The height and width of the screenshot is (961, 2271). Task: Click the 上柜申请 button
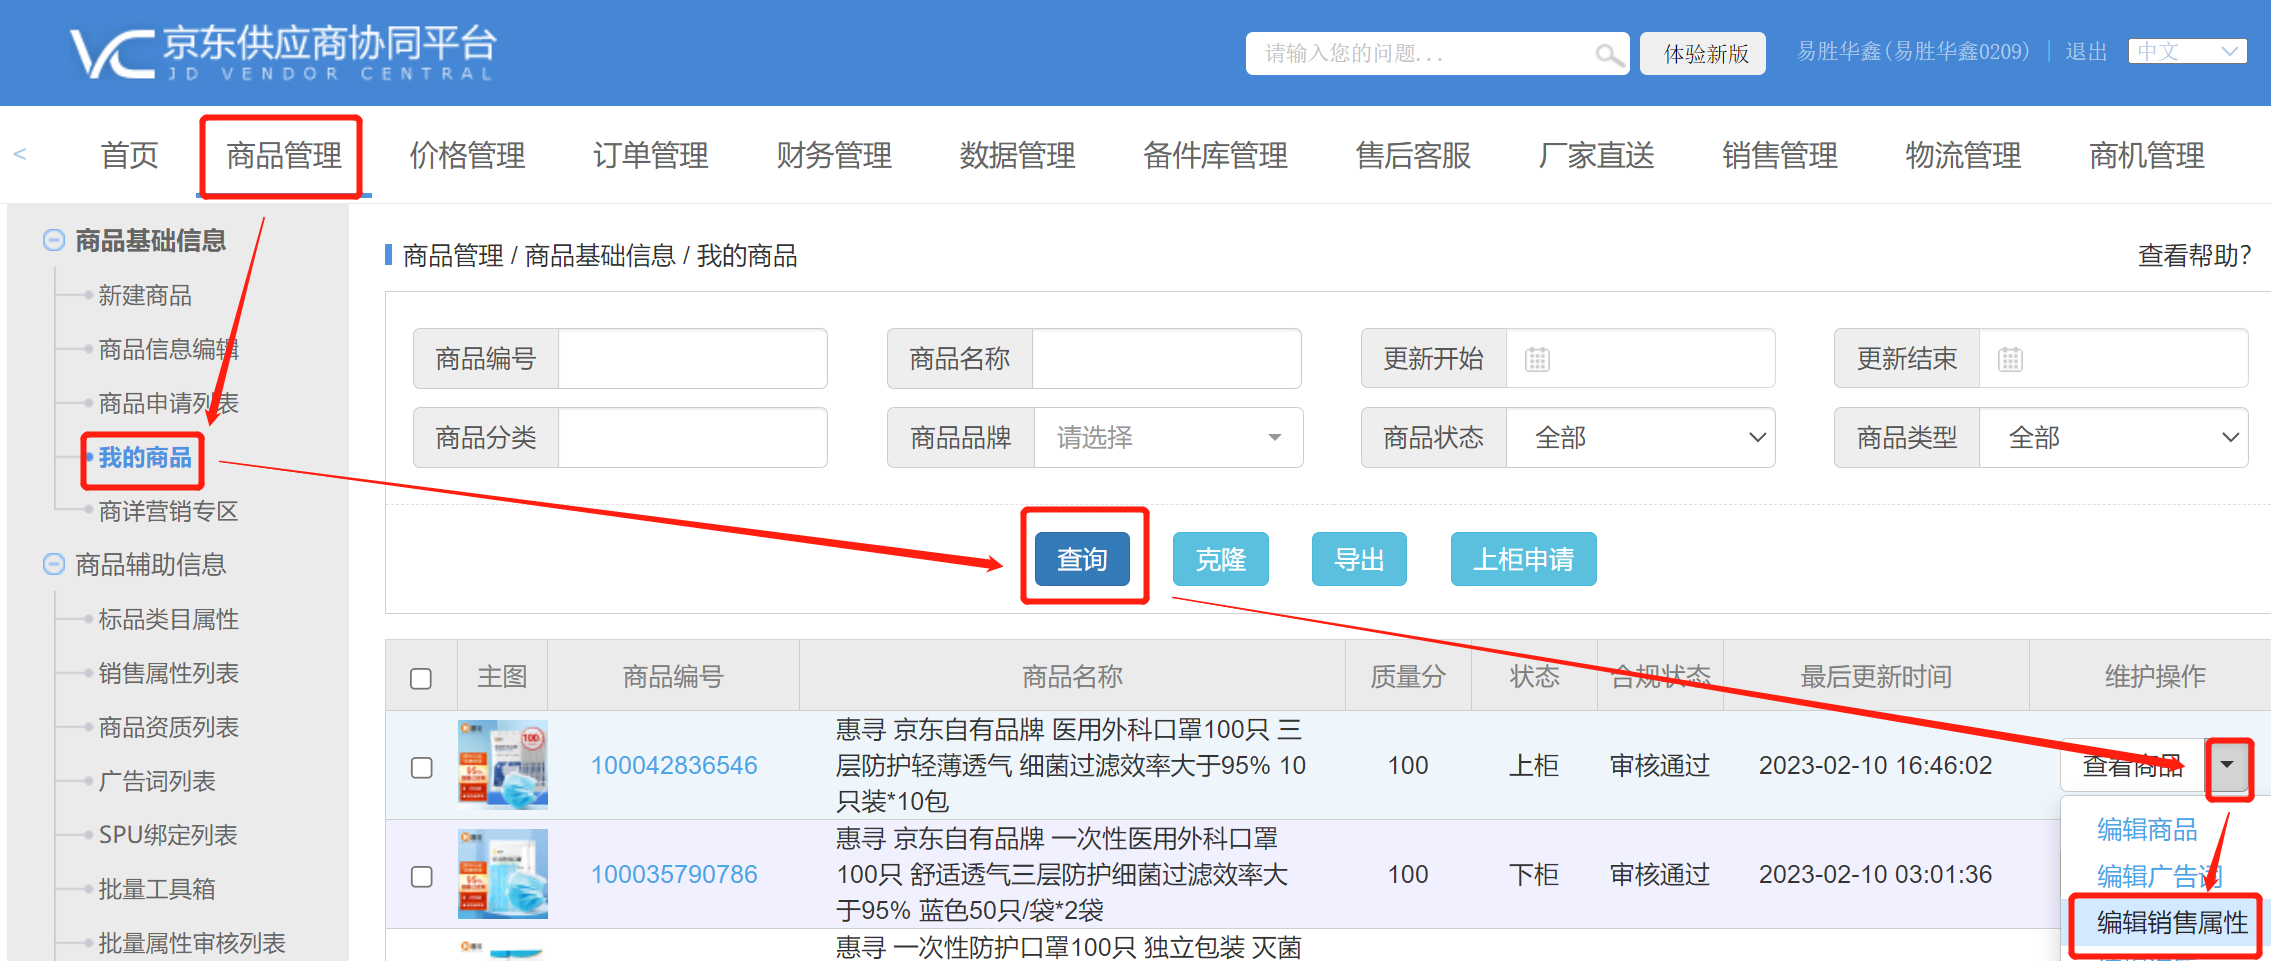click(x=1523, y=559)
